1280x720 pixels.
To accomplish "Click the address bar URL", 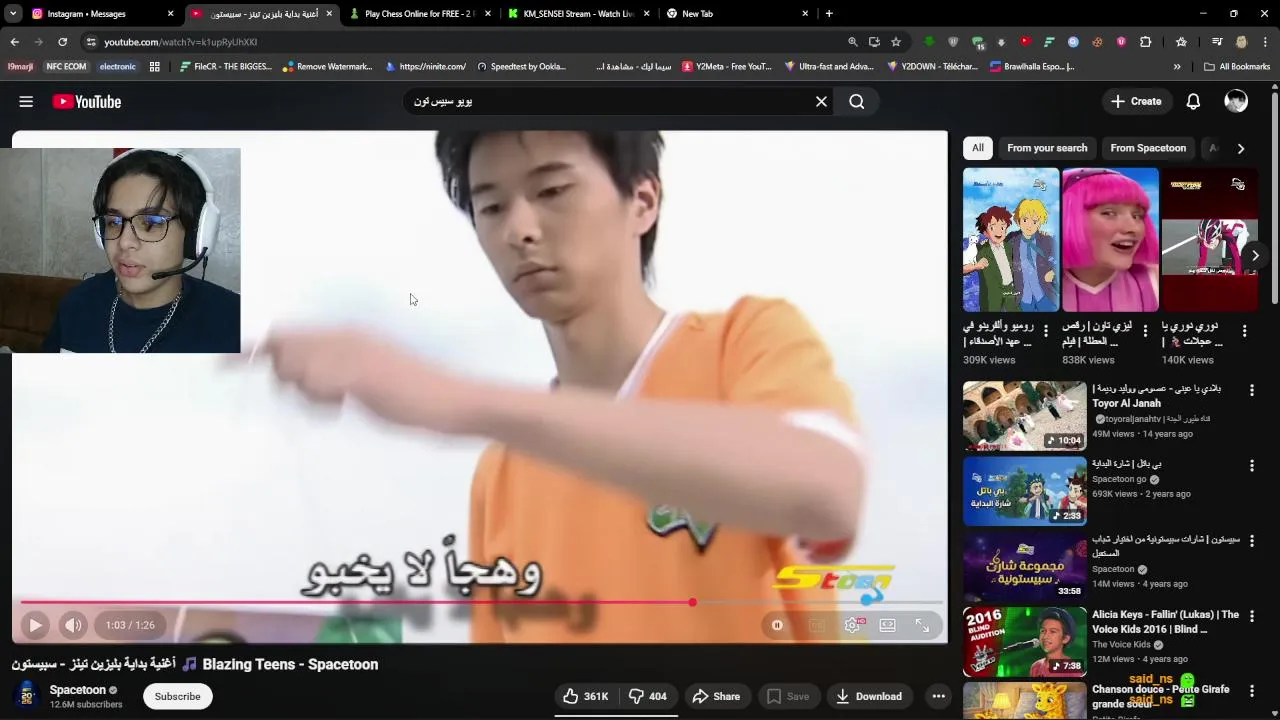I will pyautogui.click(x=181, y=42).
